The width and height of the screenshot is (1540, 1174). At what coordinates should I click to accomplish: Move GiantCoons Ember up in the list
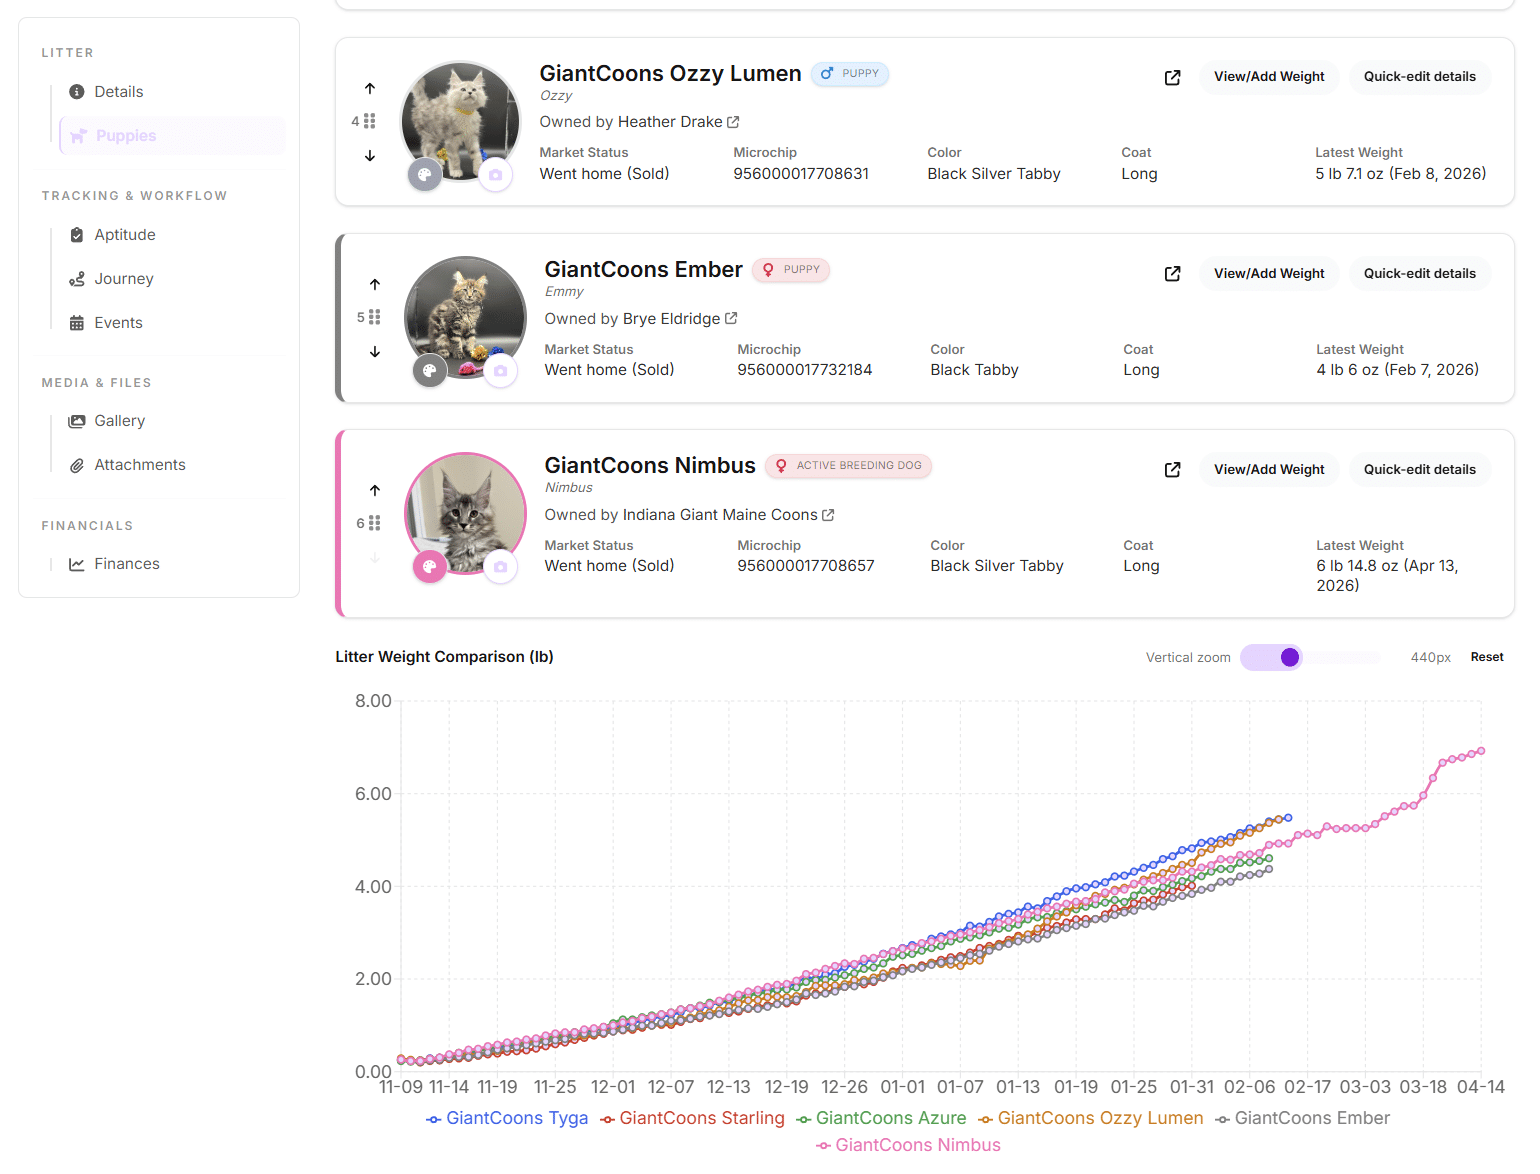point(375,284)
